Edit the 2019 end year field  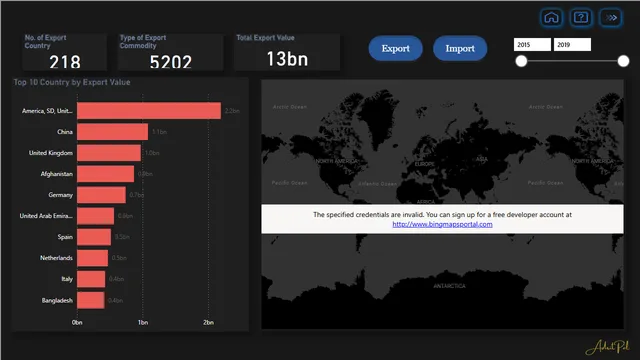click(572, 44)
